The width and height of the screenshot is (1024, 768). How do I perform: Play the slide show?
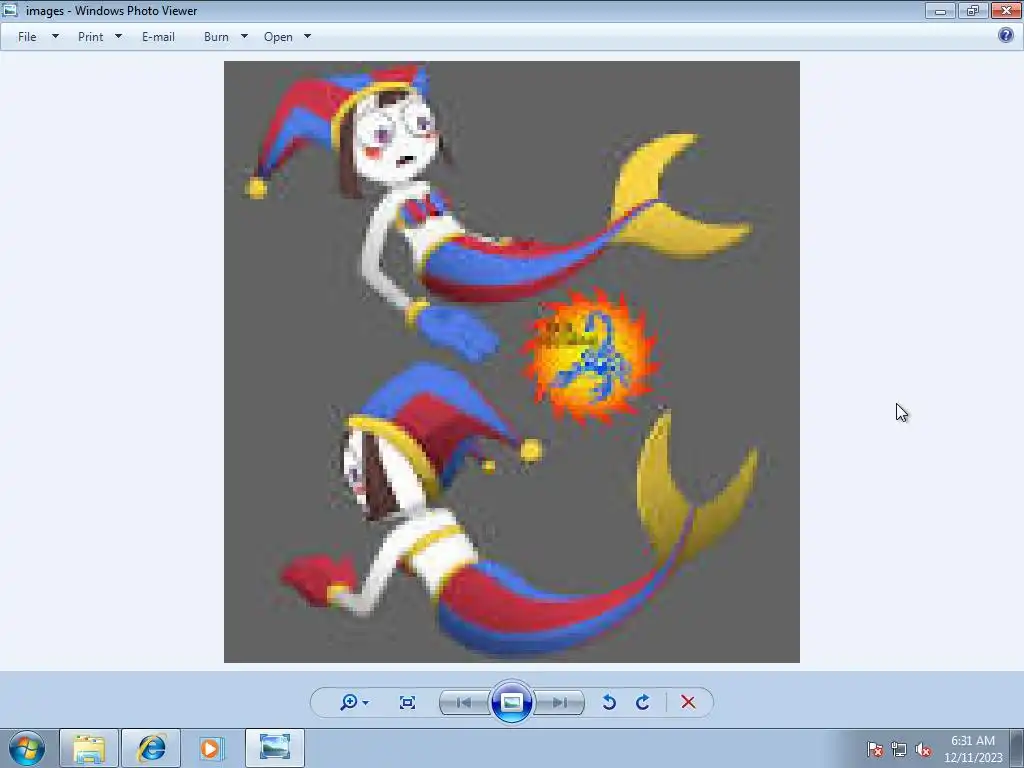tap(511, 702)
